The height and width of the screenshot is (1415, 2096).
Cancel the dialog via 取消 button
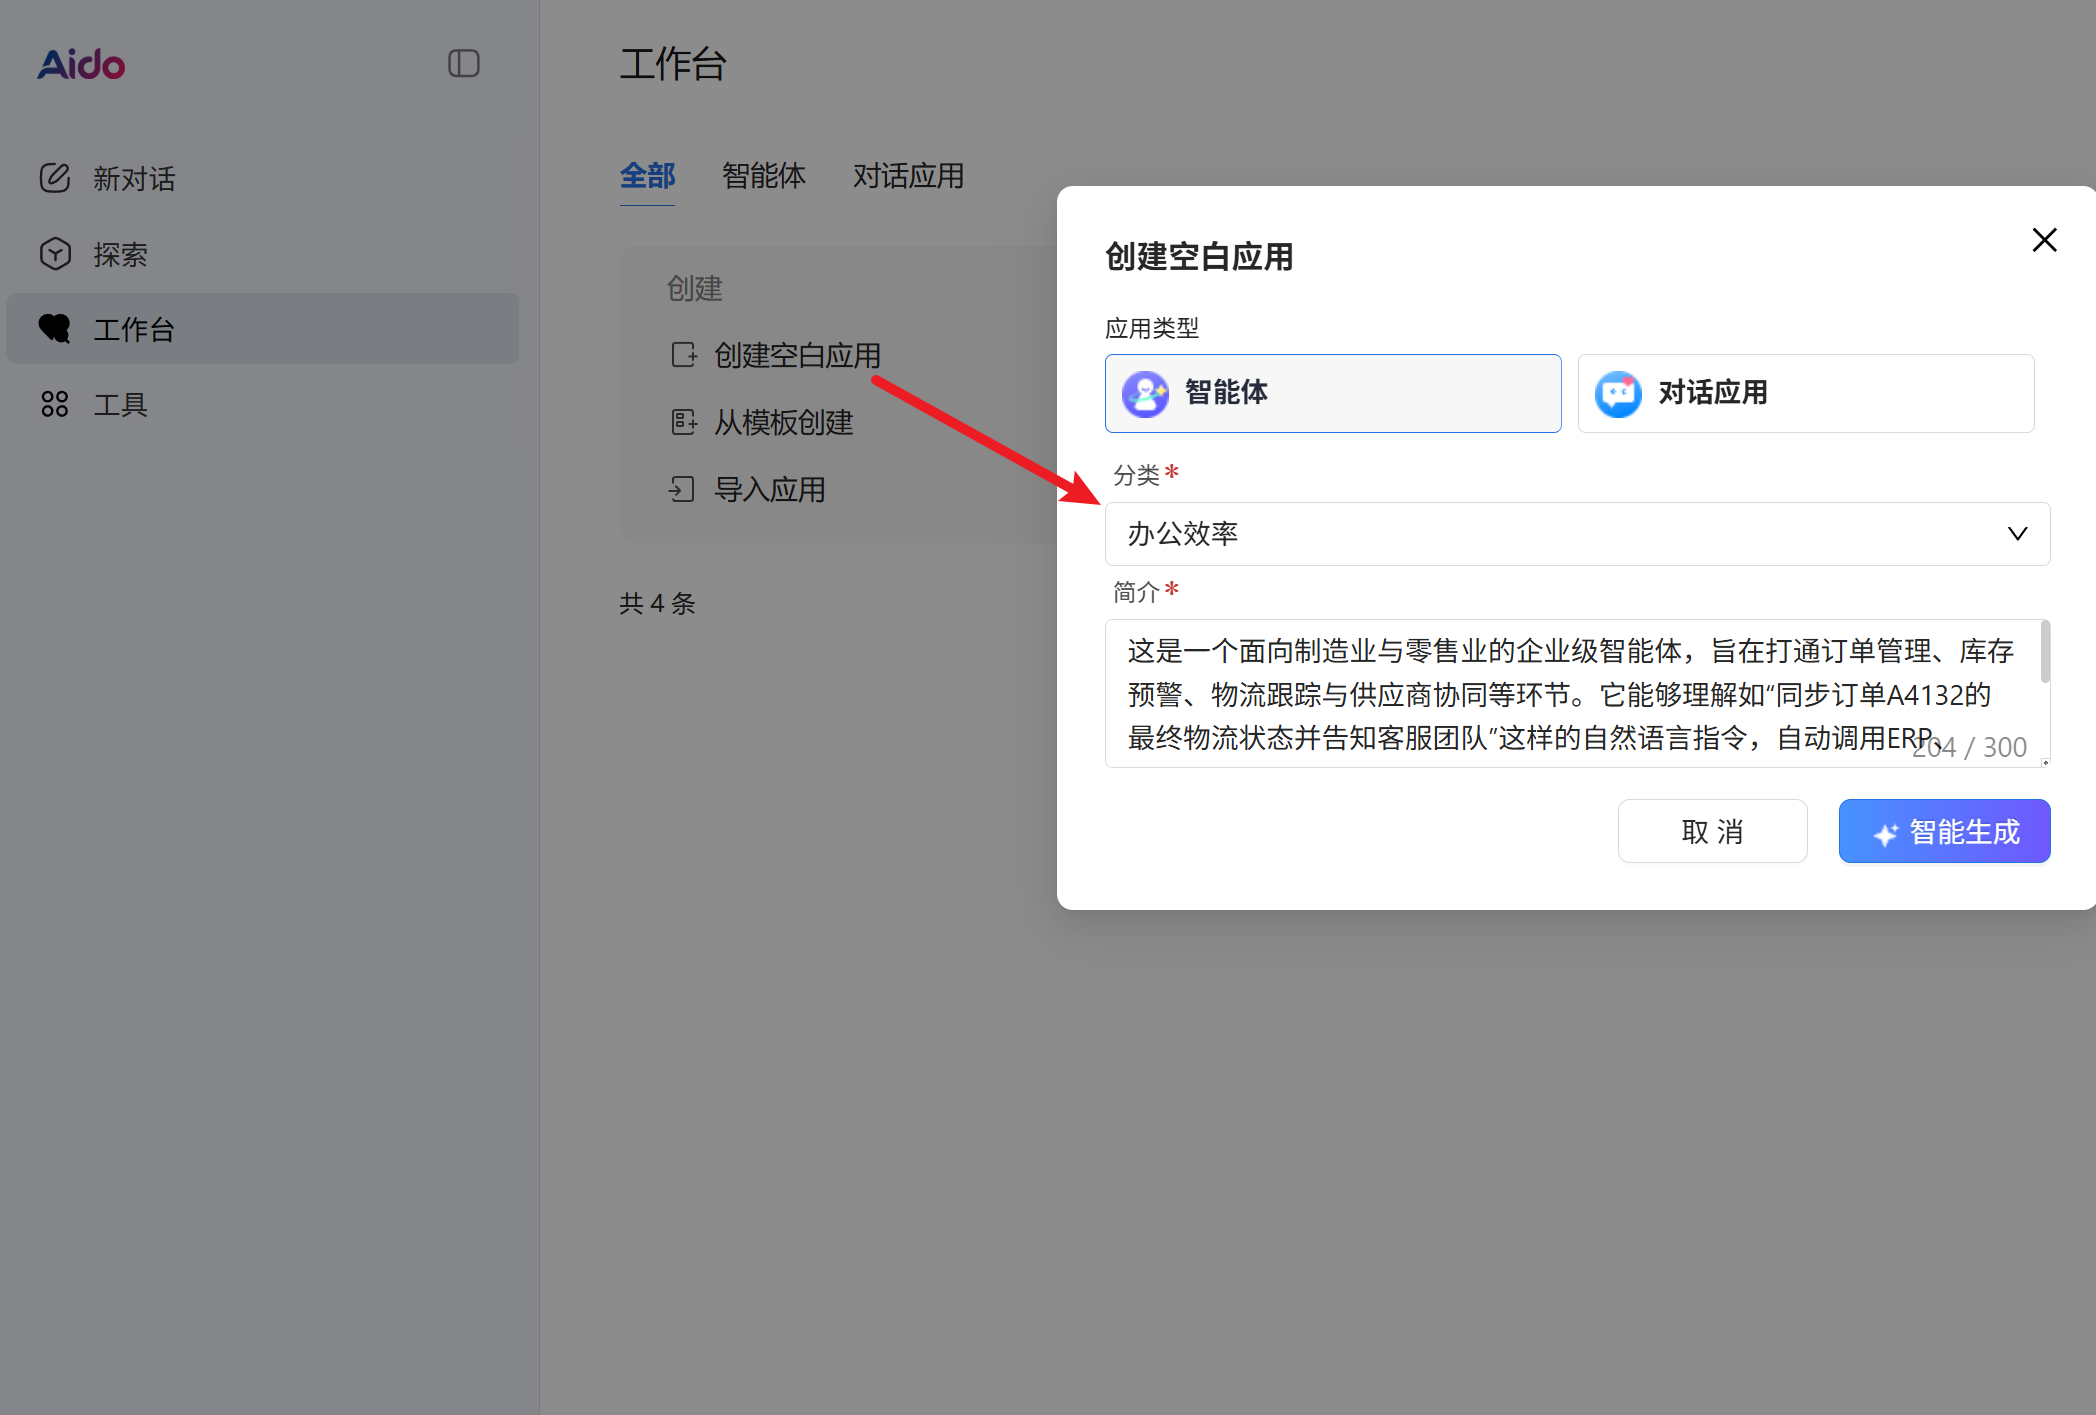point(1712,831)
